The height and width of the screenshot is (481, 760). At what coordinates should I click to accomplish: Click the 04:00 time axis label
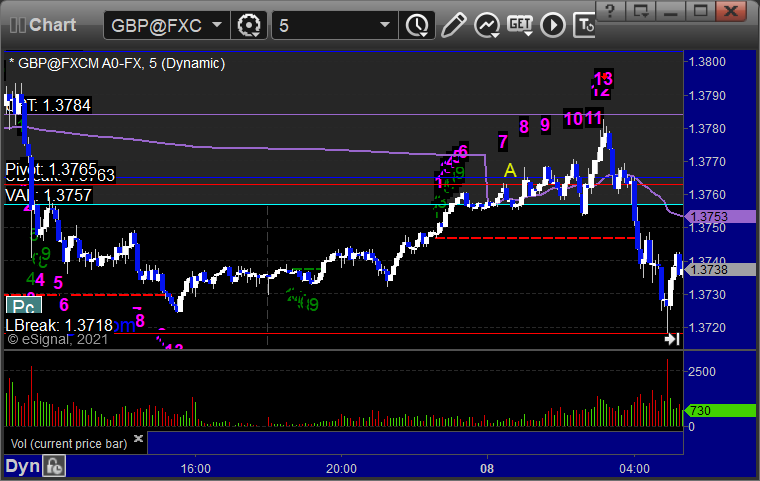click(634, 469)
